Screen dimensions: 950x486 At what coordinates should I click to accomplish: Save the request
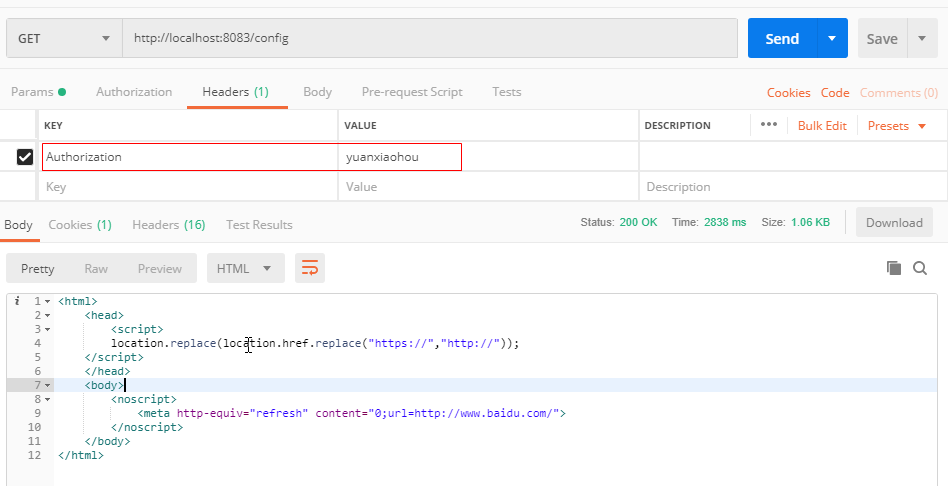[882, 38]
